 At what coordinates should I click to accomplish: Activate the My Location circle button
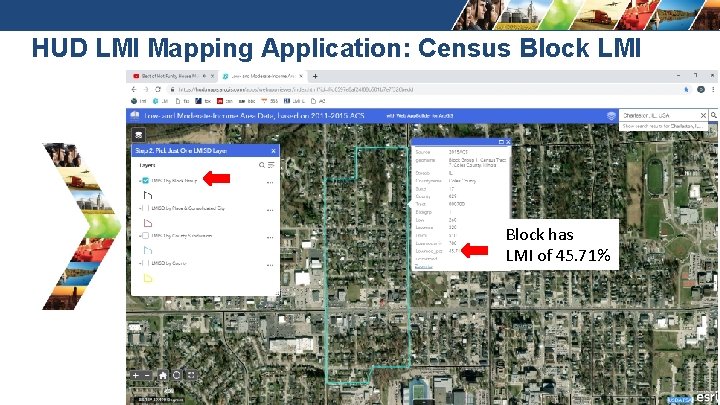tap(176, 375)
